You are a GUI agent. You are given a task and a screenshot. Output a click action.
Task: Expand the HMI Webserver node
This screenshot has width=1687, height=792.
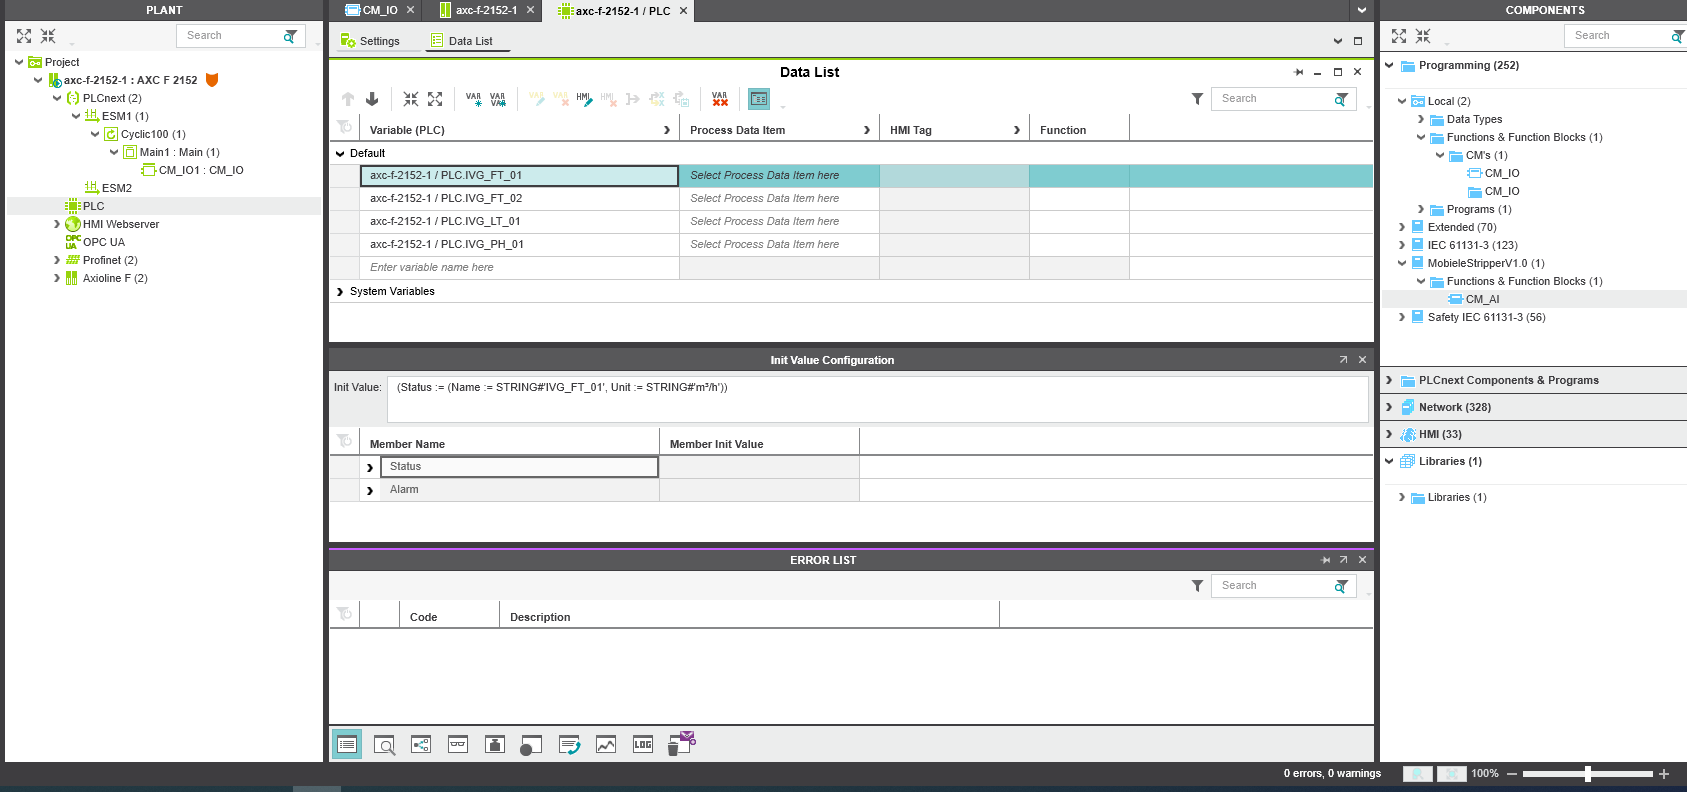click(x=57, y=224)
